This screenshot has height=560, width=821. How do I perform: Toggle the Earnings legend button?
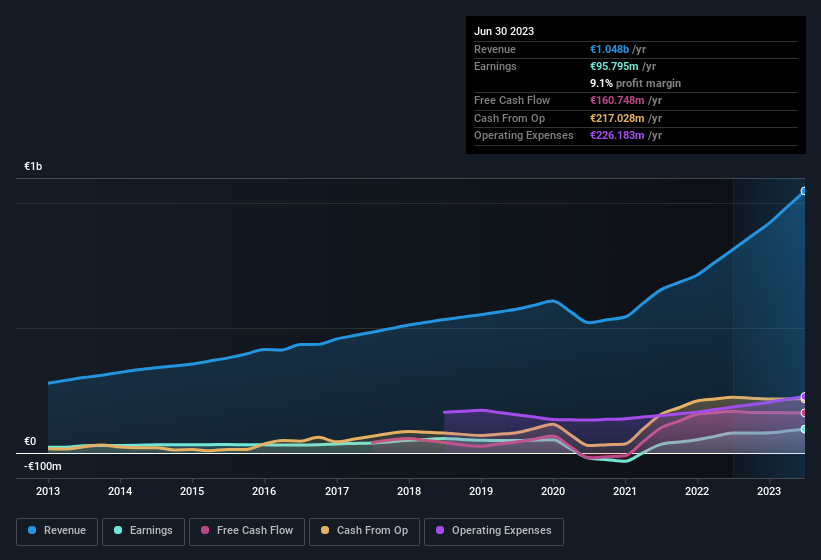click(x=143, y=531)
